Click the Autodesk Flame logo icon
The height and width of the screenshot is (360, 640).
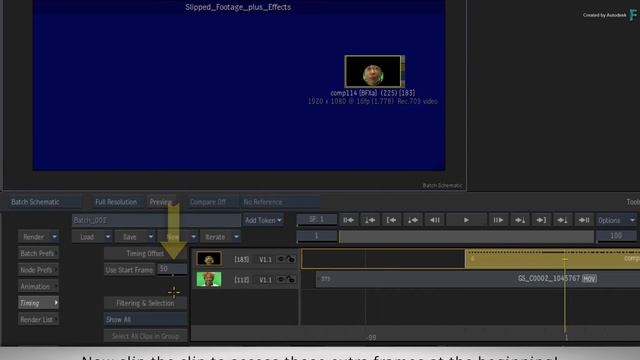633,15
